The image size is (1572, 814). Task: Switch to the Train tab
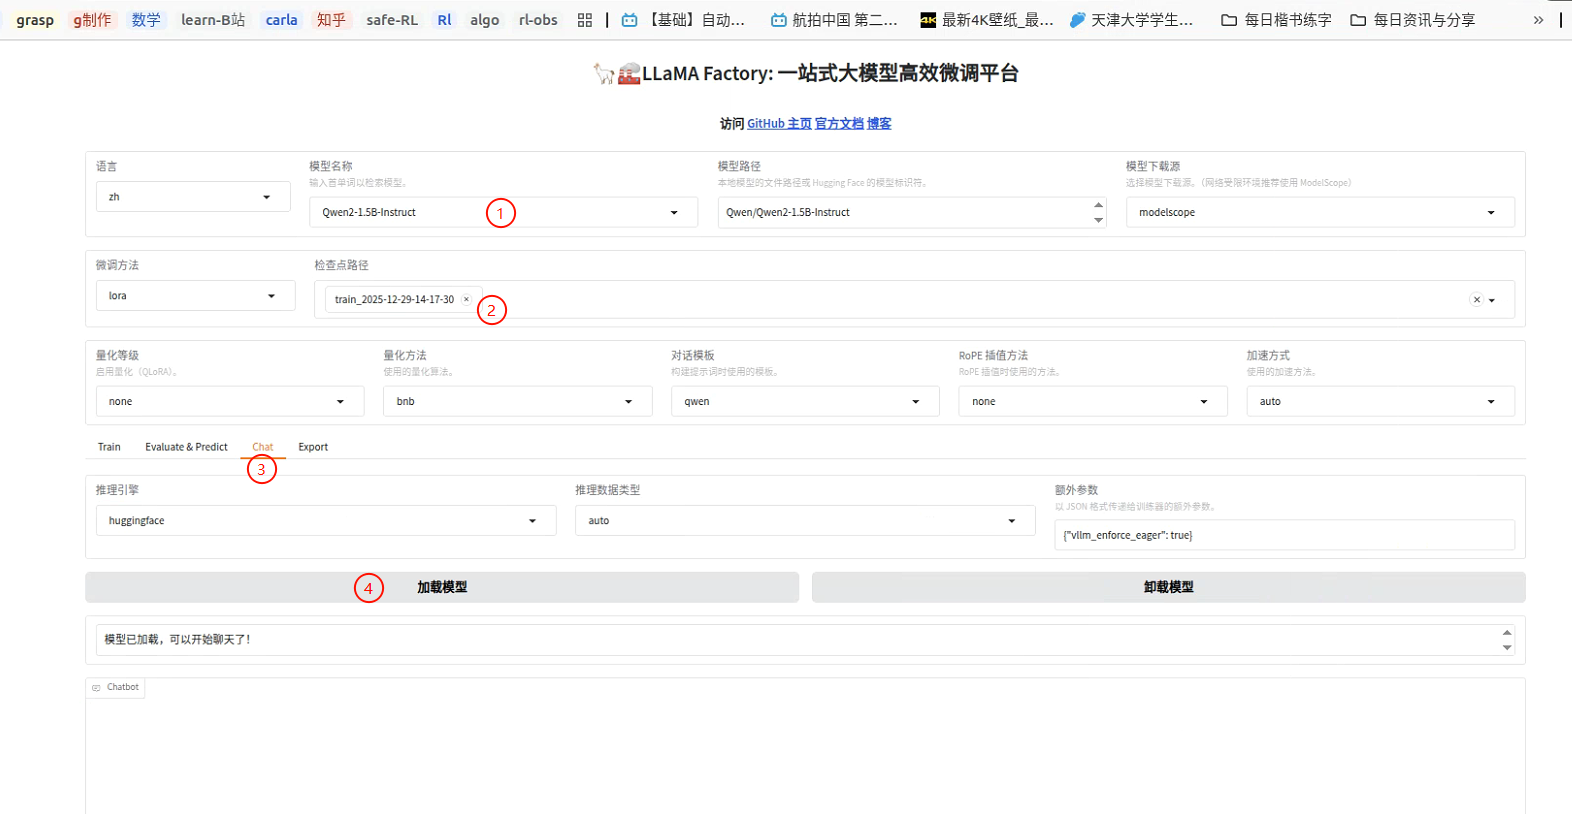click(109, 447)
